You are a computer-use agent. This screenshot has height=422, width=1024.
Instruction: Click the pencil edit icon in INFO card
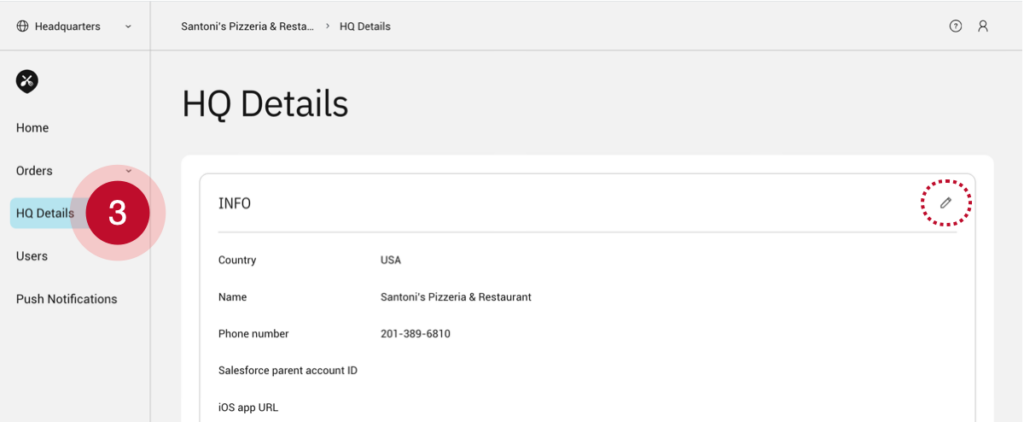[x=945, y=203]
